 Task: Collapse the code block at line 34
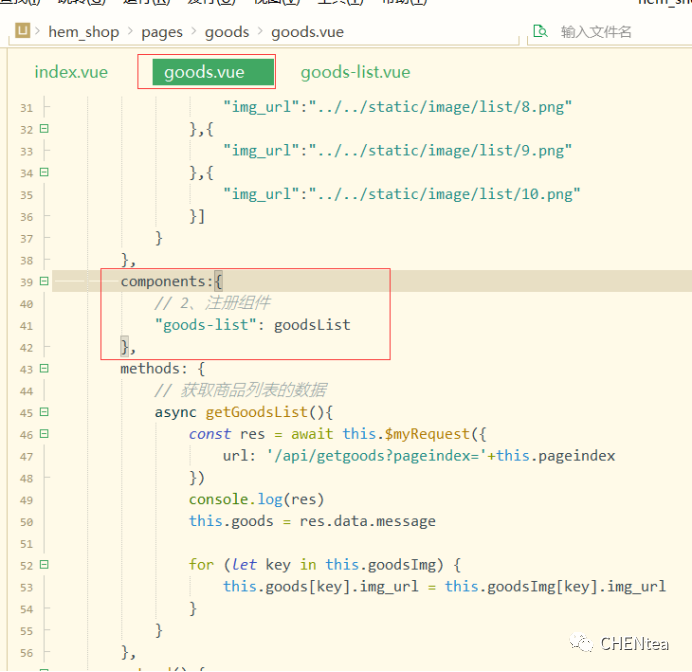point(44,173)
